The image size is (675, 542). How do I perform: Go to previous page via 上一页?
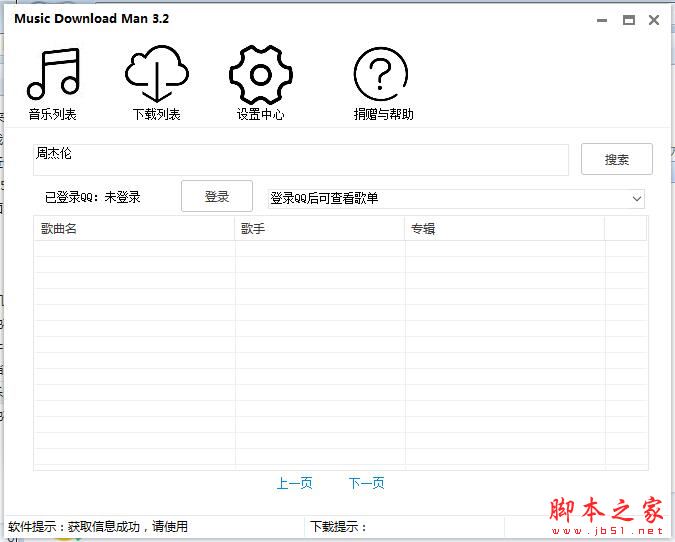(294, 484)
